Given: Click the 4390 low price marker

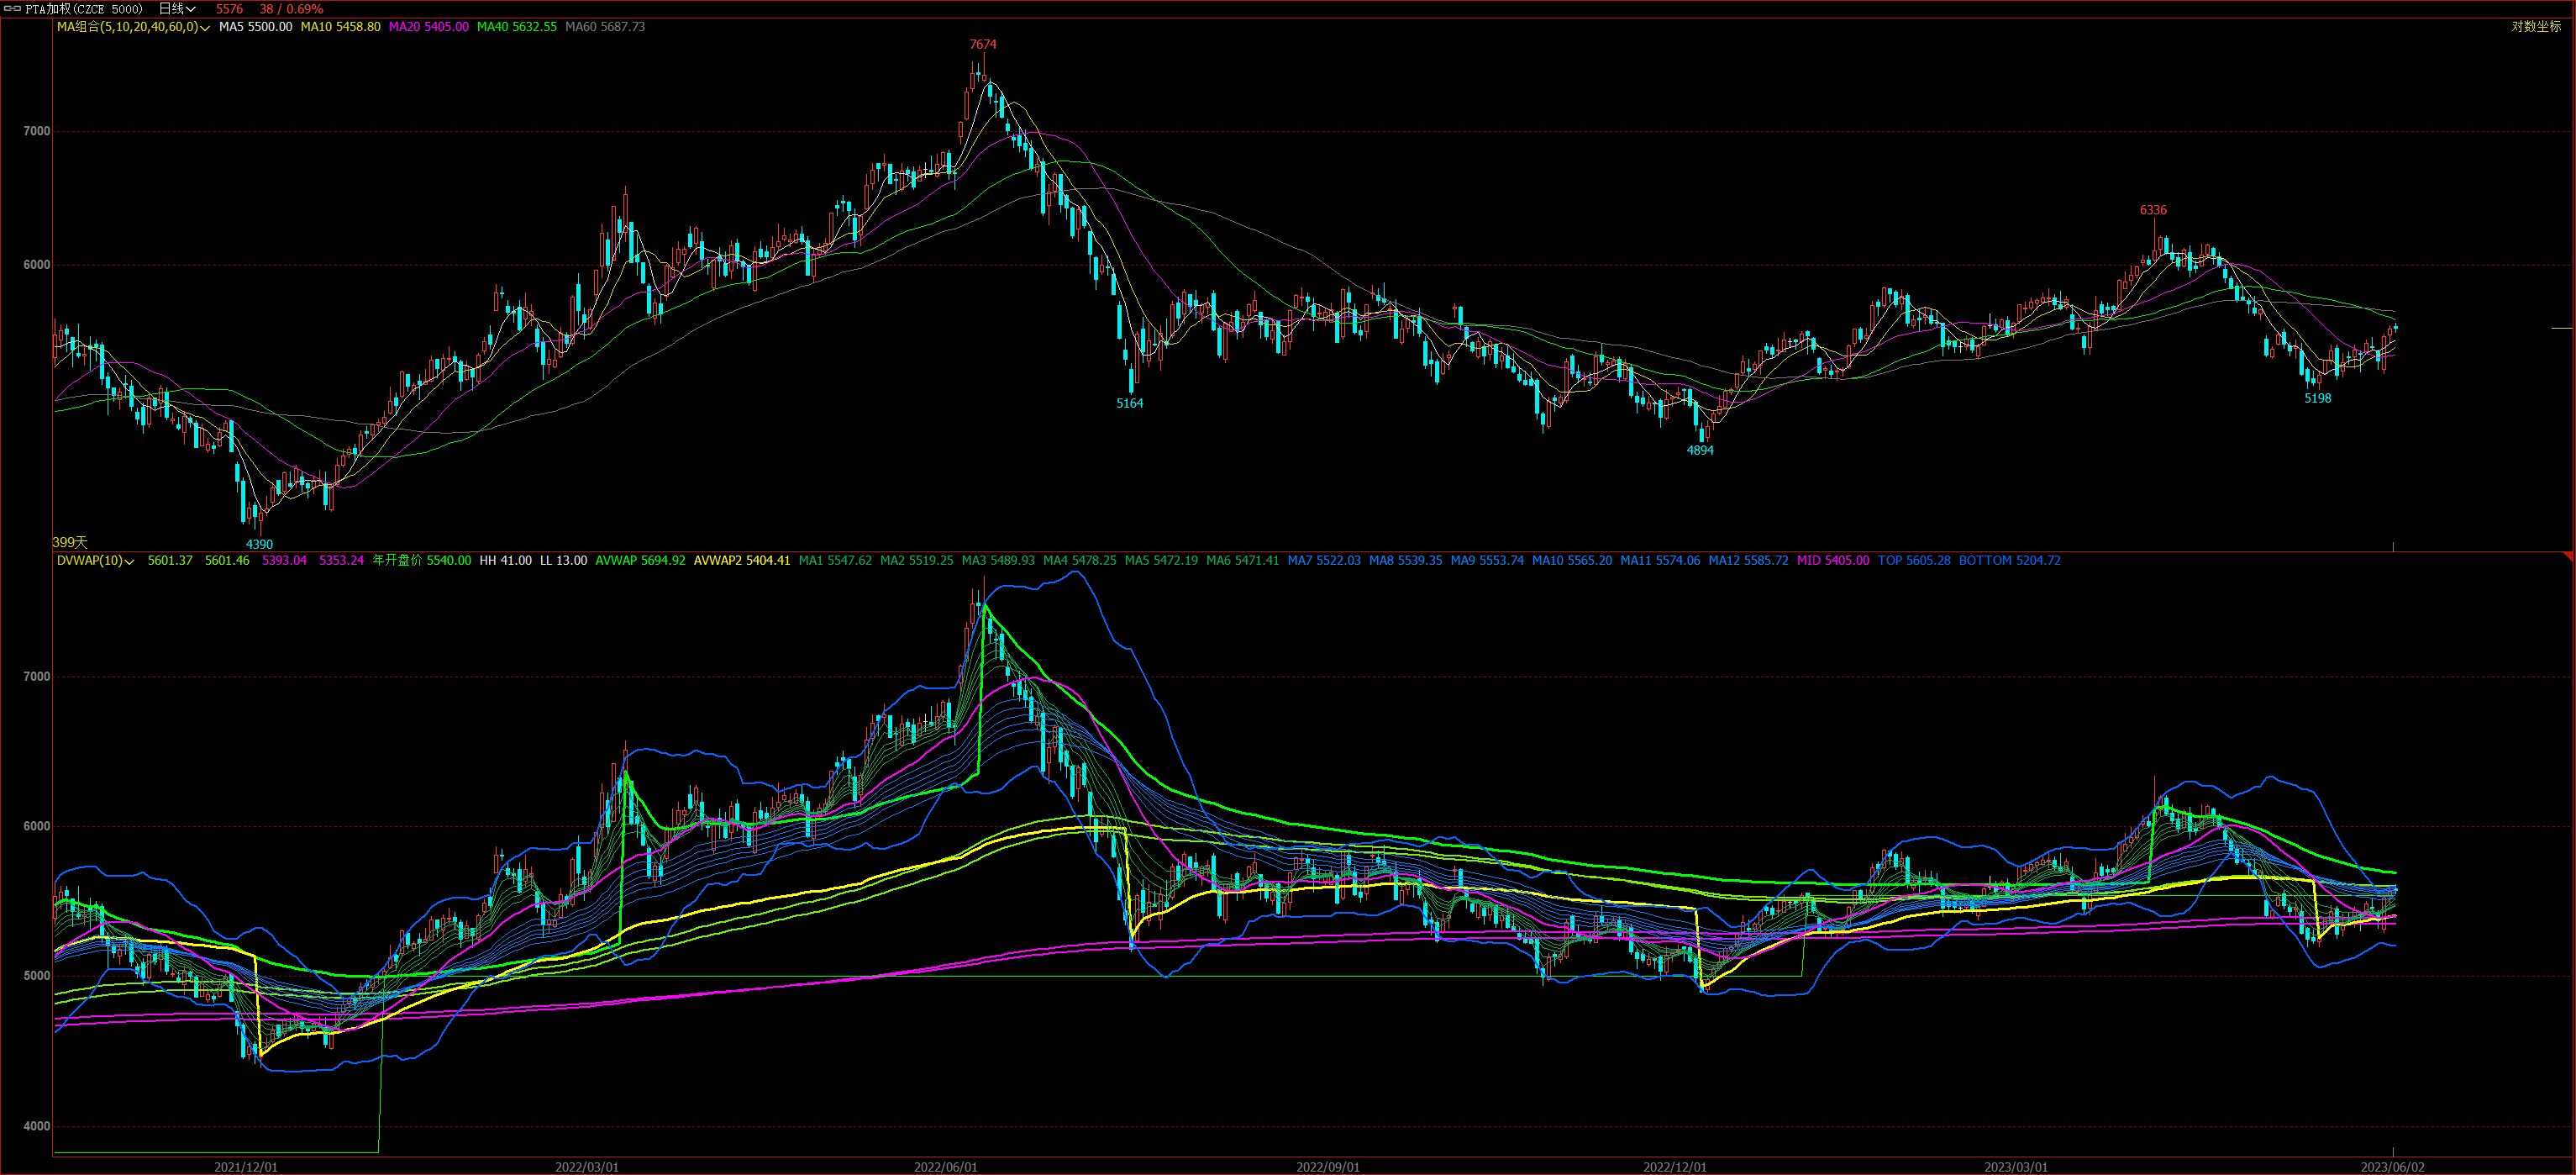Looking at the screenshot, I should click(x=259, y=544).
